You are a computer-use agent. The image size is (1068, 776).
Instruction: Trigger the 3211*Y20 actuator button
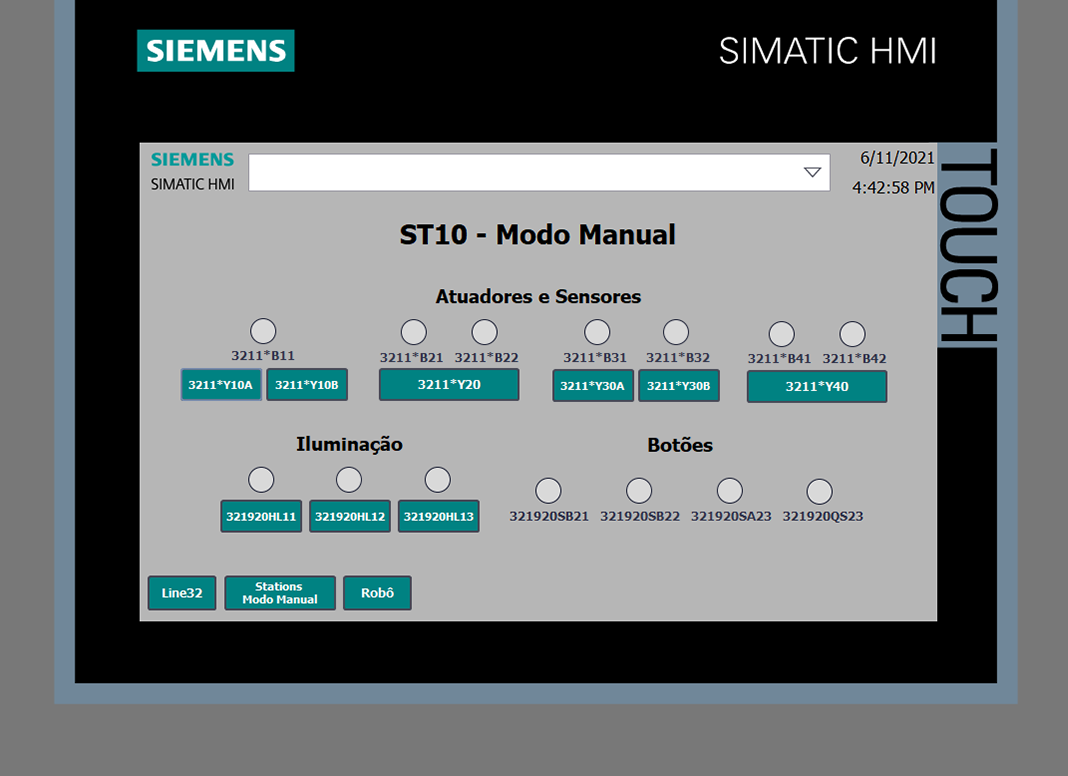[449, 385]
